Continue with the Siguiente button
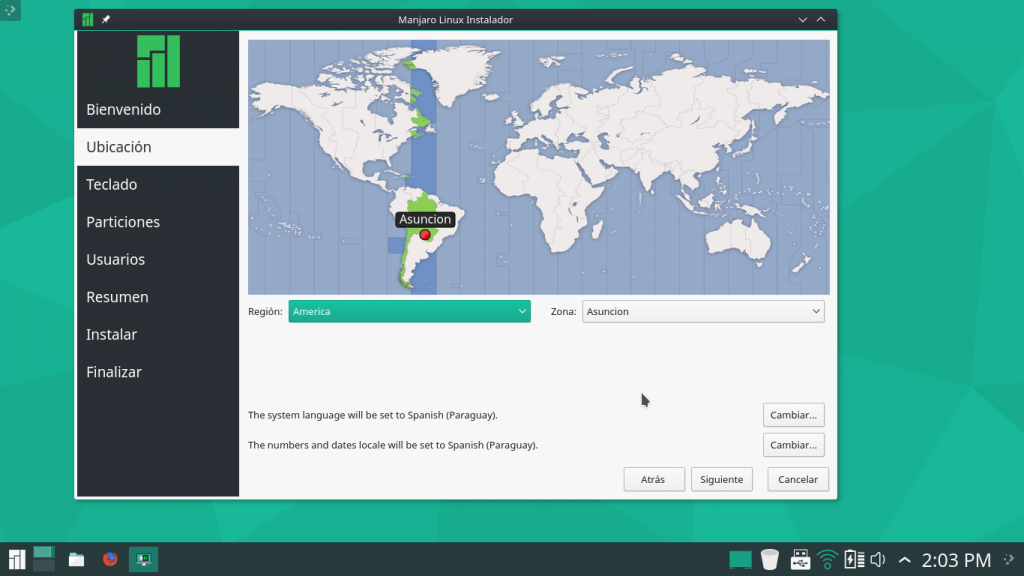 pos(722,479)
